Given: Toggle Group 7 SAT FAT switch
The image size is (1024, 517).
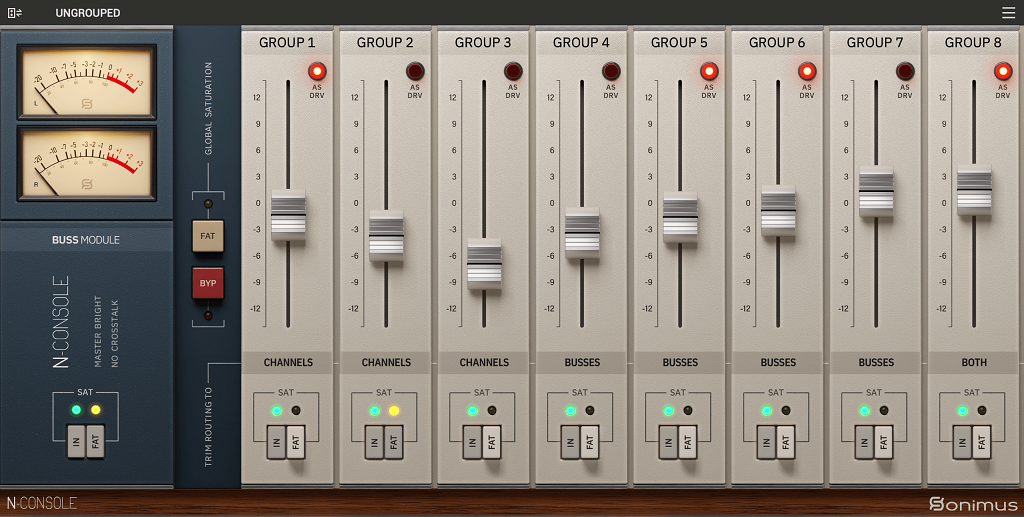Looking at the screenshot, I should tap(884, 442).
